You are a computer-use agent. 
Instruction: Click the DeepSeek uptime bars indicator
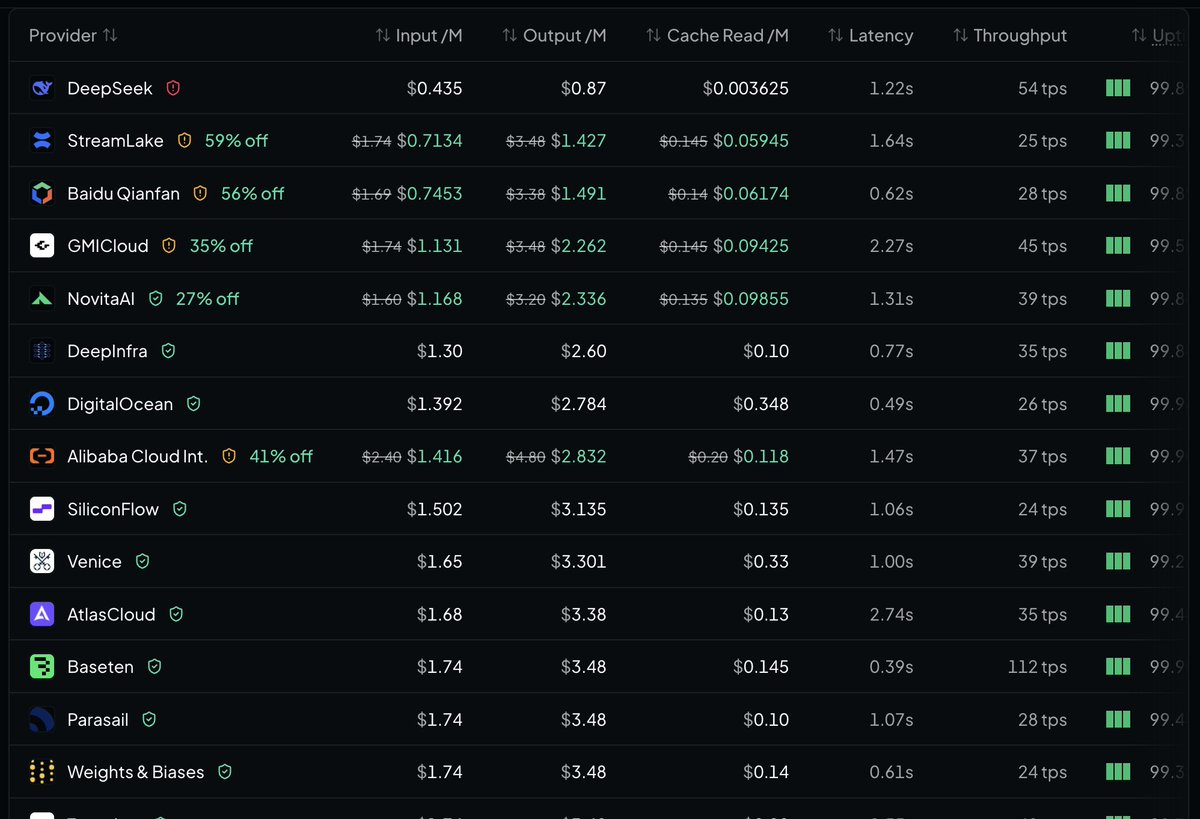click(1118, 88)
